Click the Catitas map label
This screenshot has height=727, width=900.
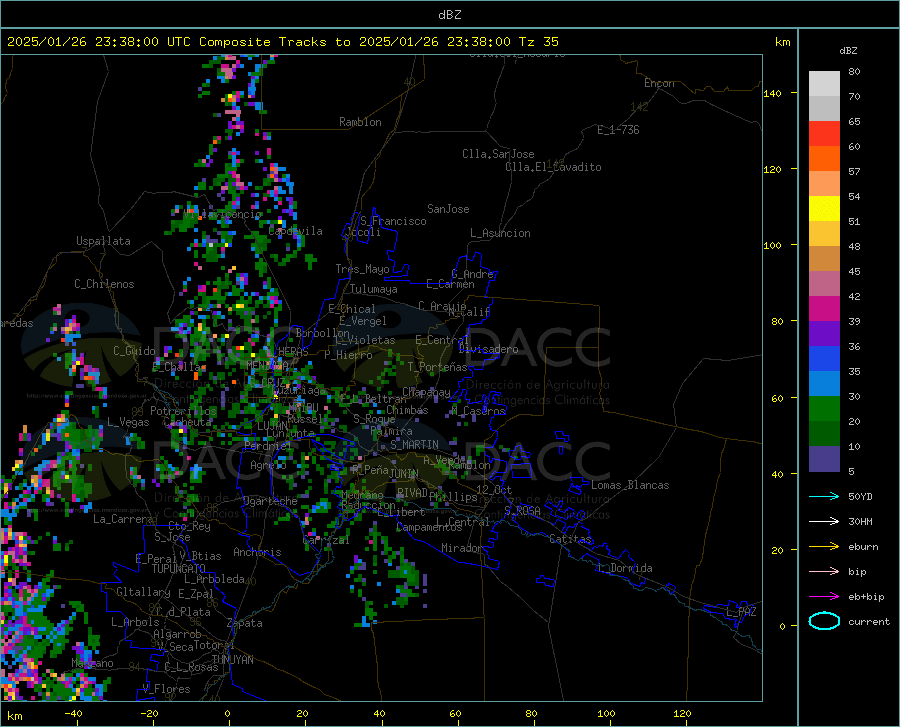pos(570,539)
